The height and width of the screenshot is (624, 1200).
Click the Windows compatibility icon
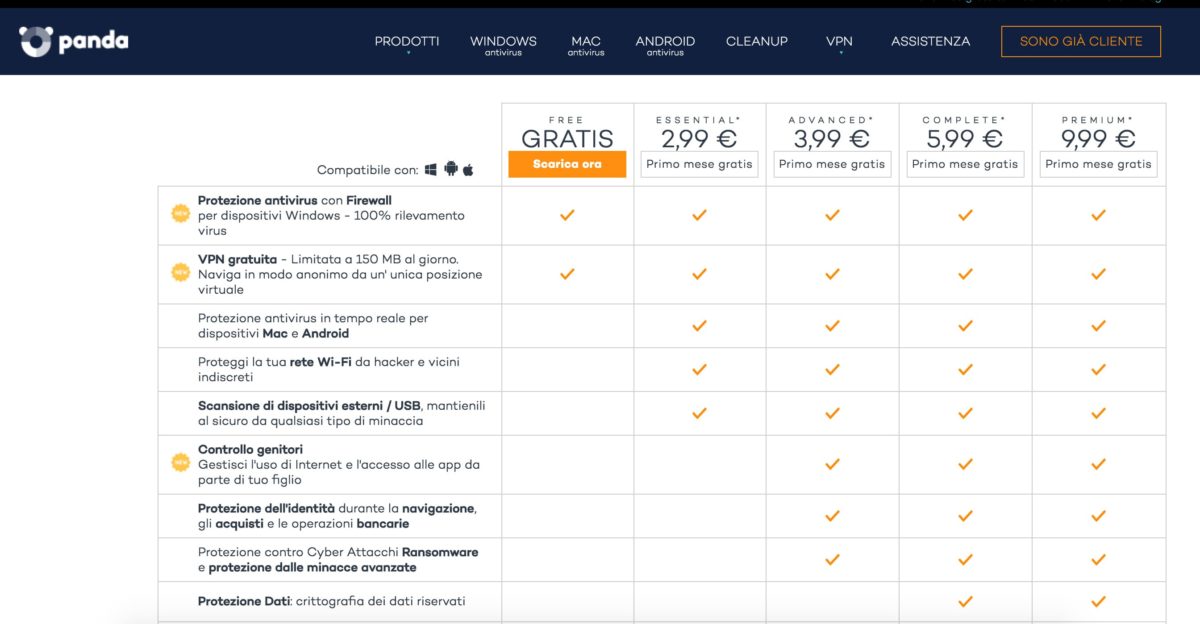pos(431,170)
